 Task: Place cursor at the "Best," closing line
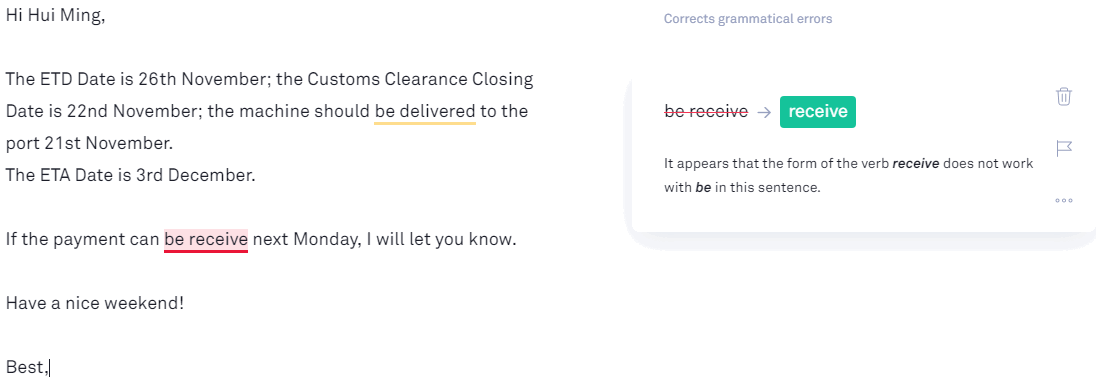tap(27, 367)
